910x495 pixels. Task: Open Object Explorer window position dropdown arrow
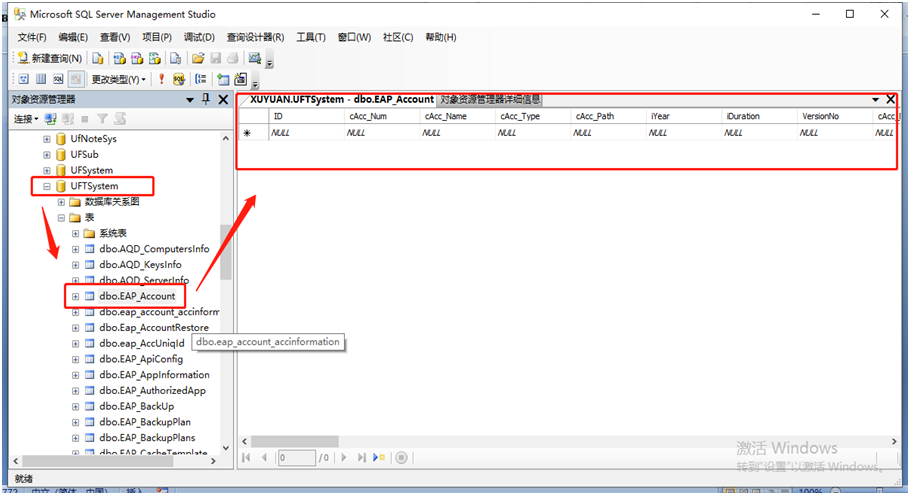tap(190, 100)
